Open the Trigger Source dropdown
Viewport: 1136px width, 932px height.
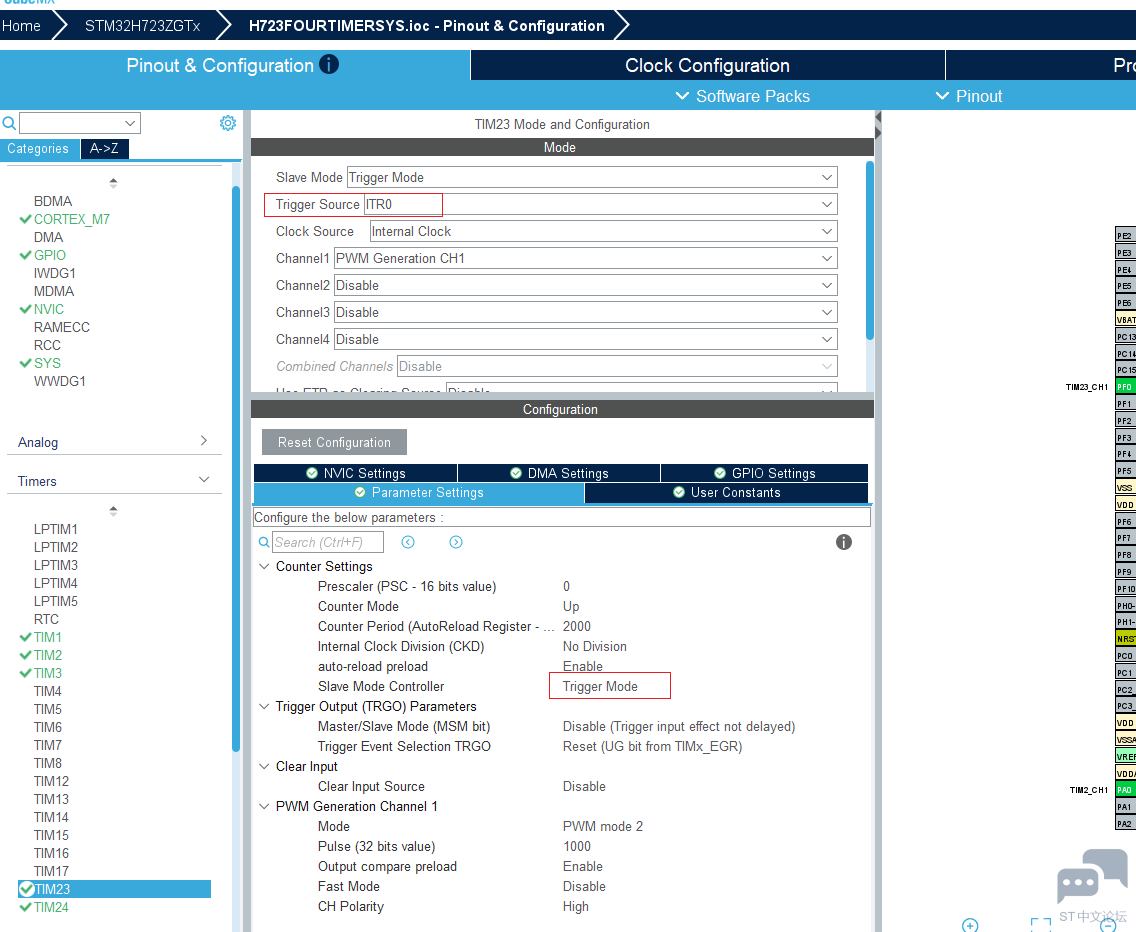point(601,204)
